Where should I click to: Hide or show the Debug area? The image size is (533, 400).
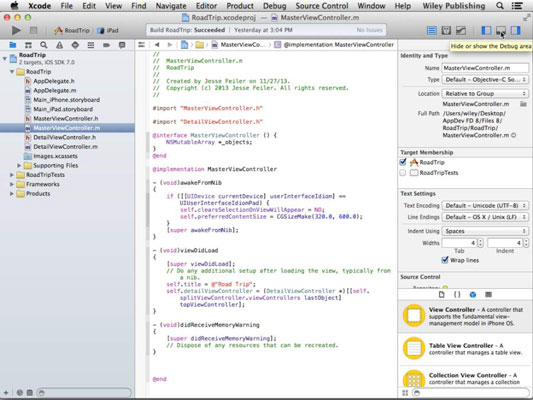click(501, 31)
